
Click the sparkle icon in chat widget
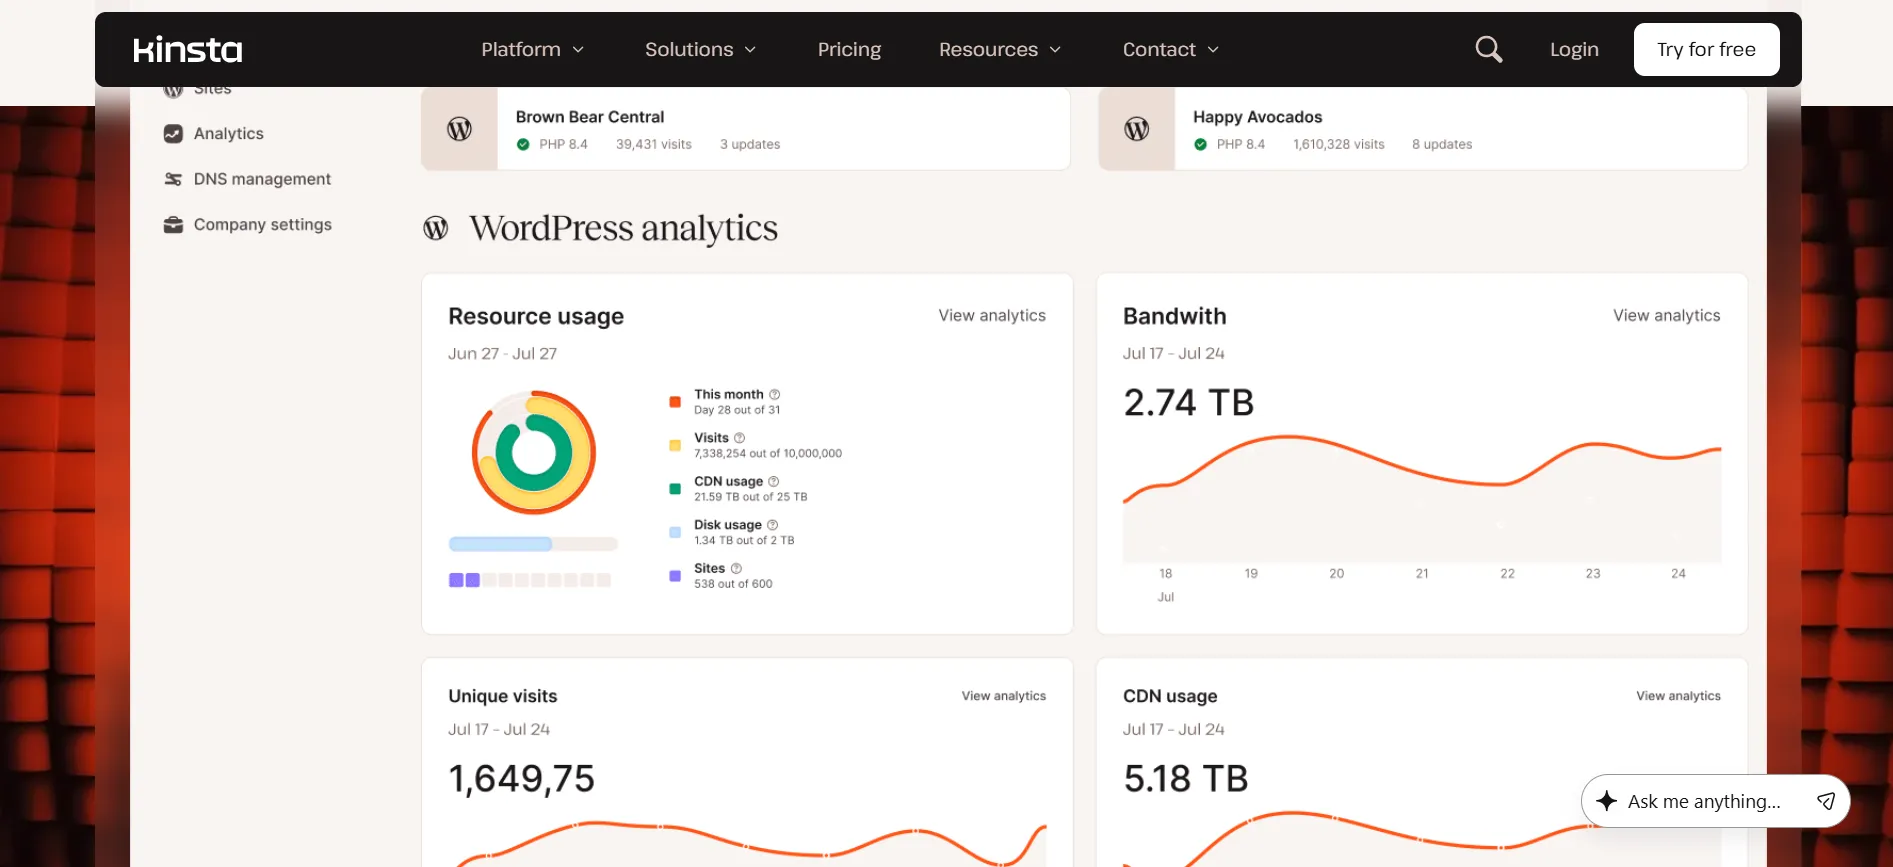click(1607, 801)
